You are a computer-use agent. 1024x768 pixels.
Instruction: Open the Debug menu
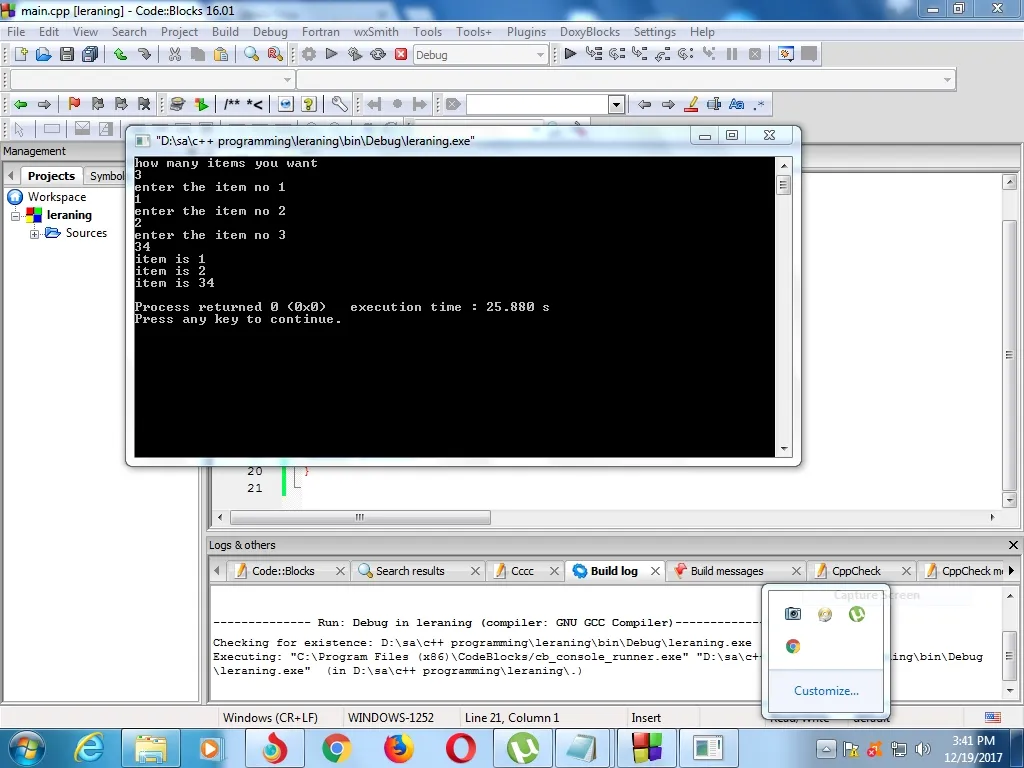[270, 31]
